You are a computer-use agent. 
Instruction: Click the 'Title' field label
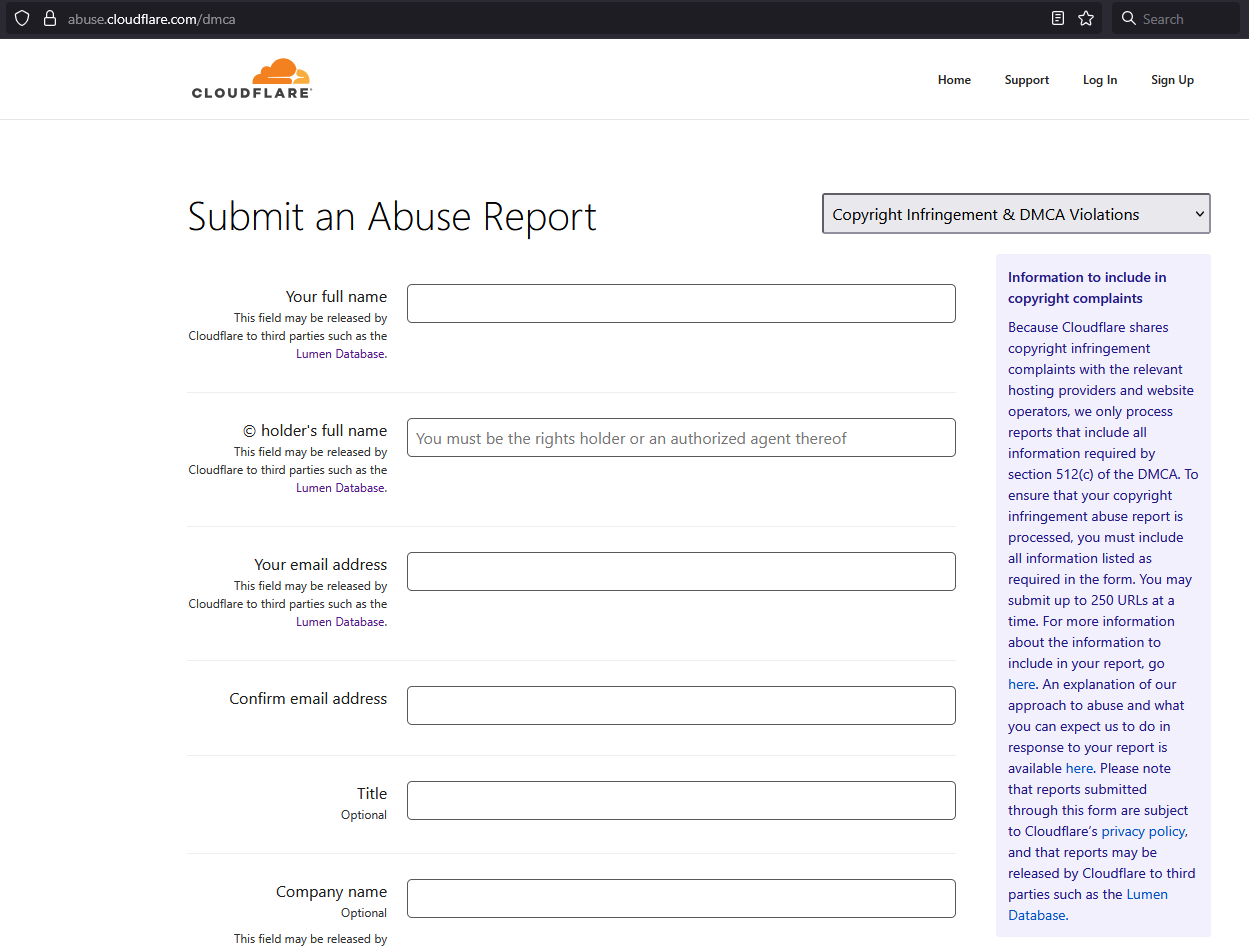372,793
